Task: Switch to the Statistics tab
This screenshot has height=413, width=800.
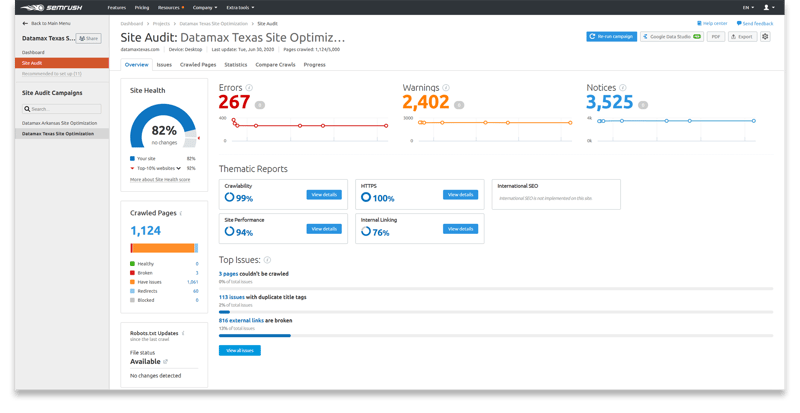Action: tap(236, 65)
